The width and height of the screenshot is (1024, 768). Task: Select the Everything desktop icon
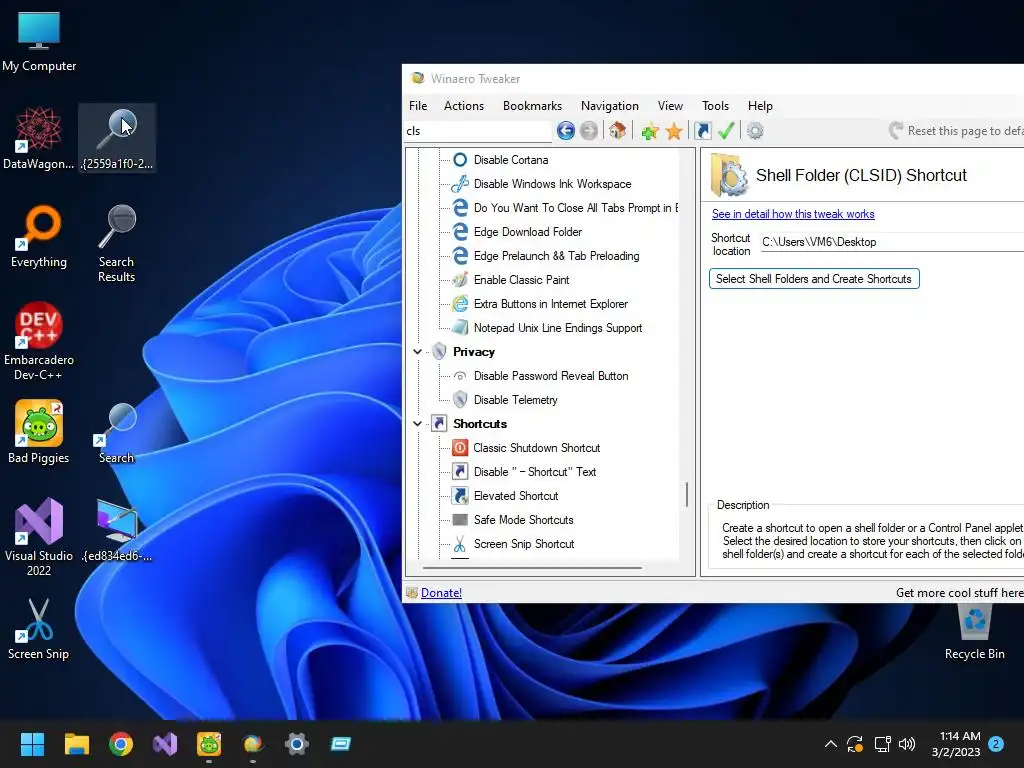coord(39,237)
